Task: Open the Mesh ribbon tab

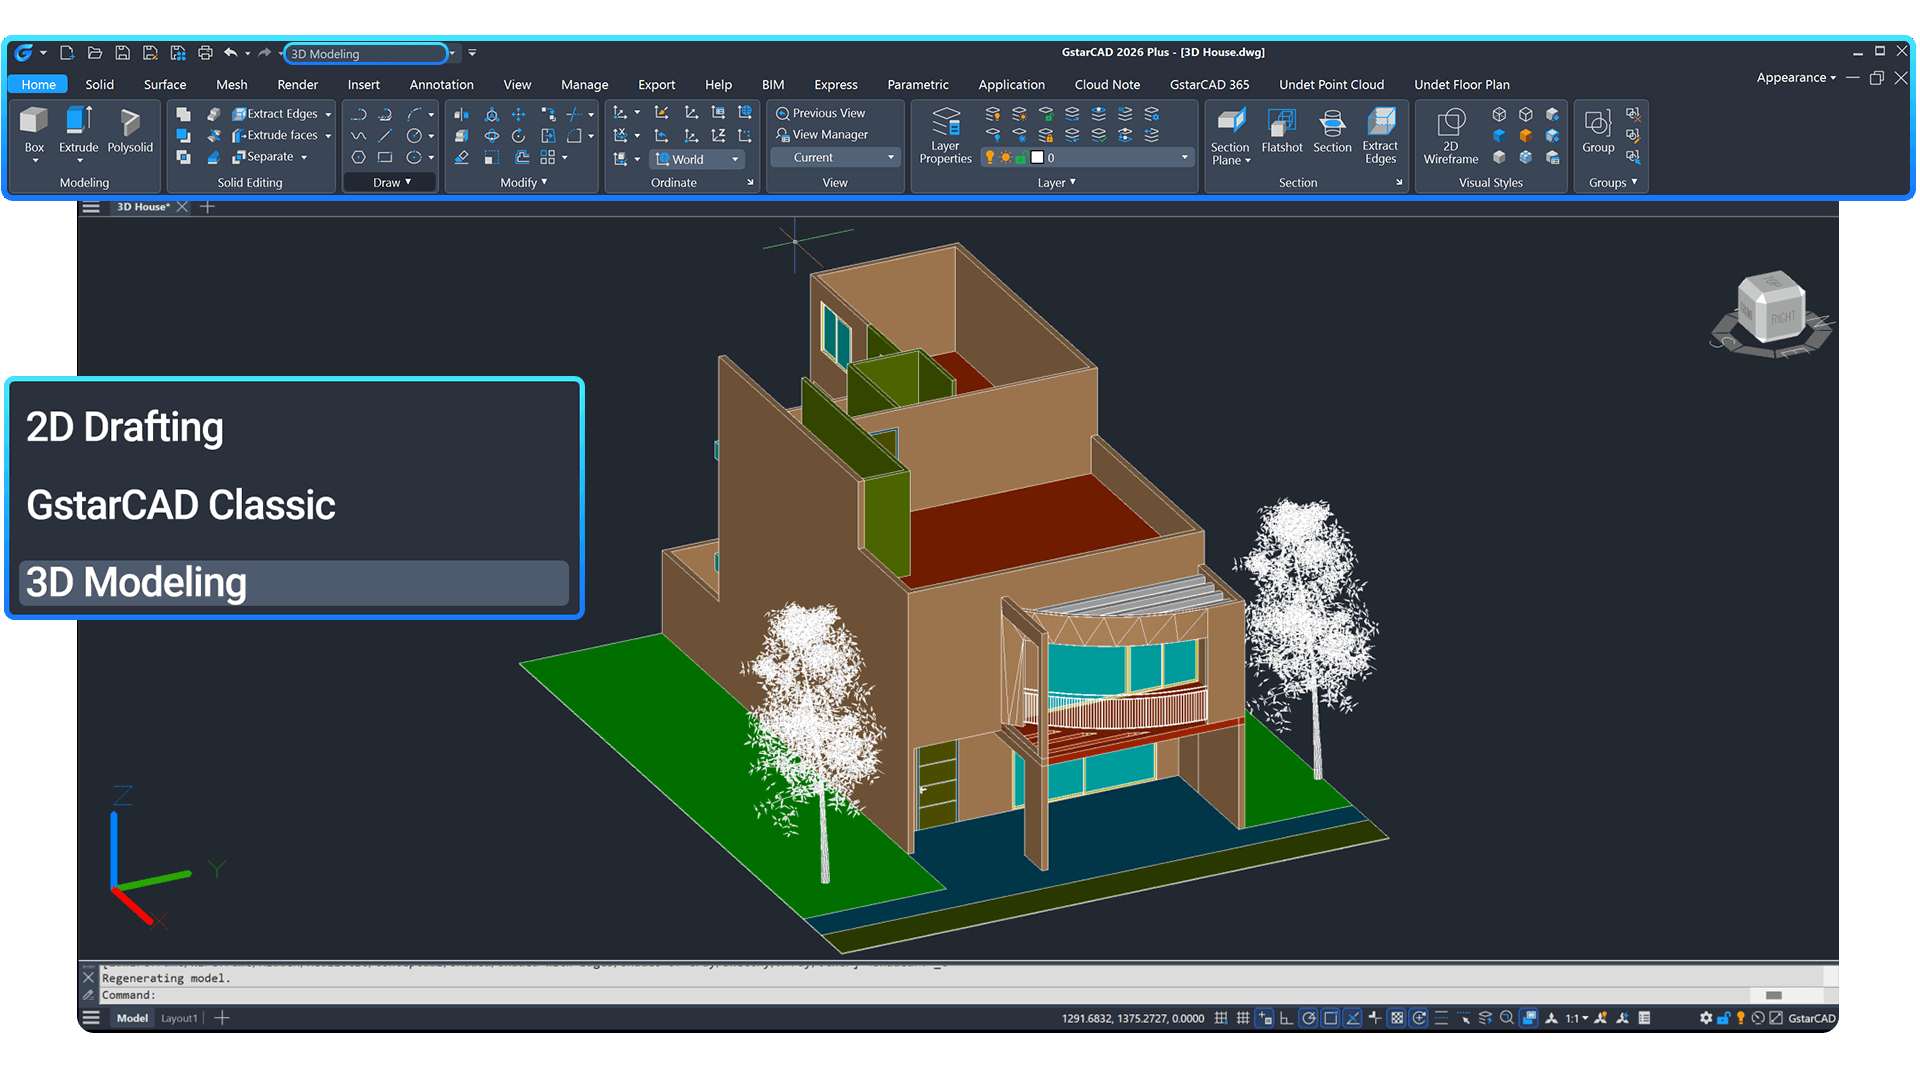Action: point(231,85)
